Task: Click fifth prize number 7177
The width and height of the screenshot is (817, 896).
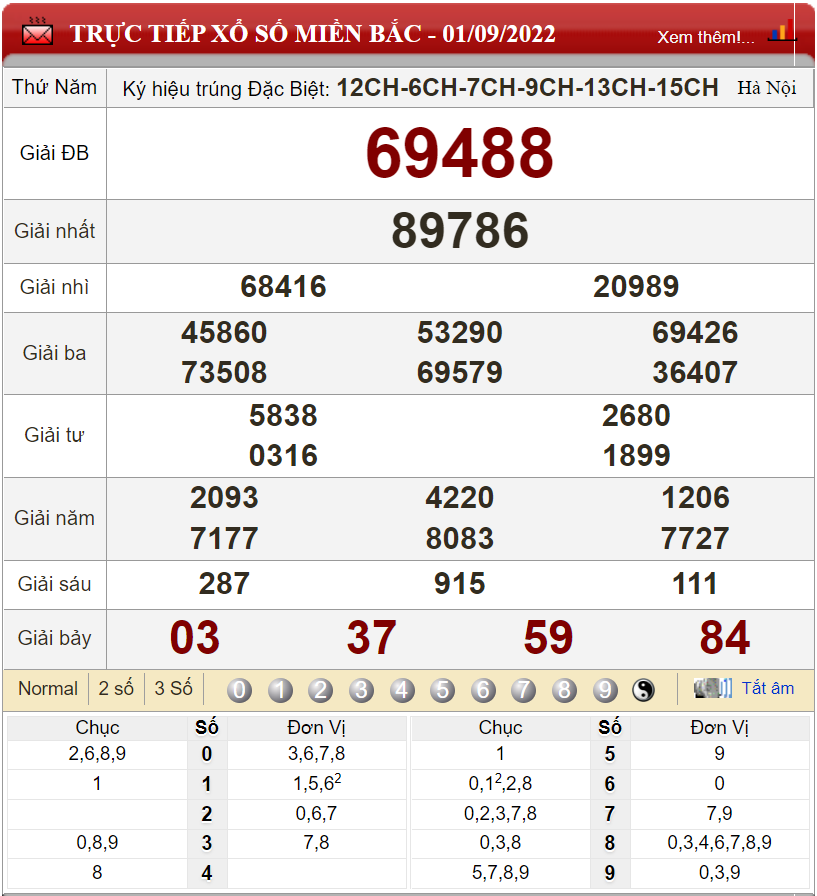Action: tap(224, 539)
